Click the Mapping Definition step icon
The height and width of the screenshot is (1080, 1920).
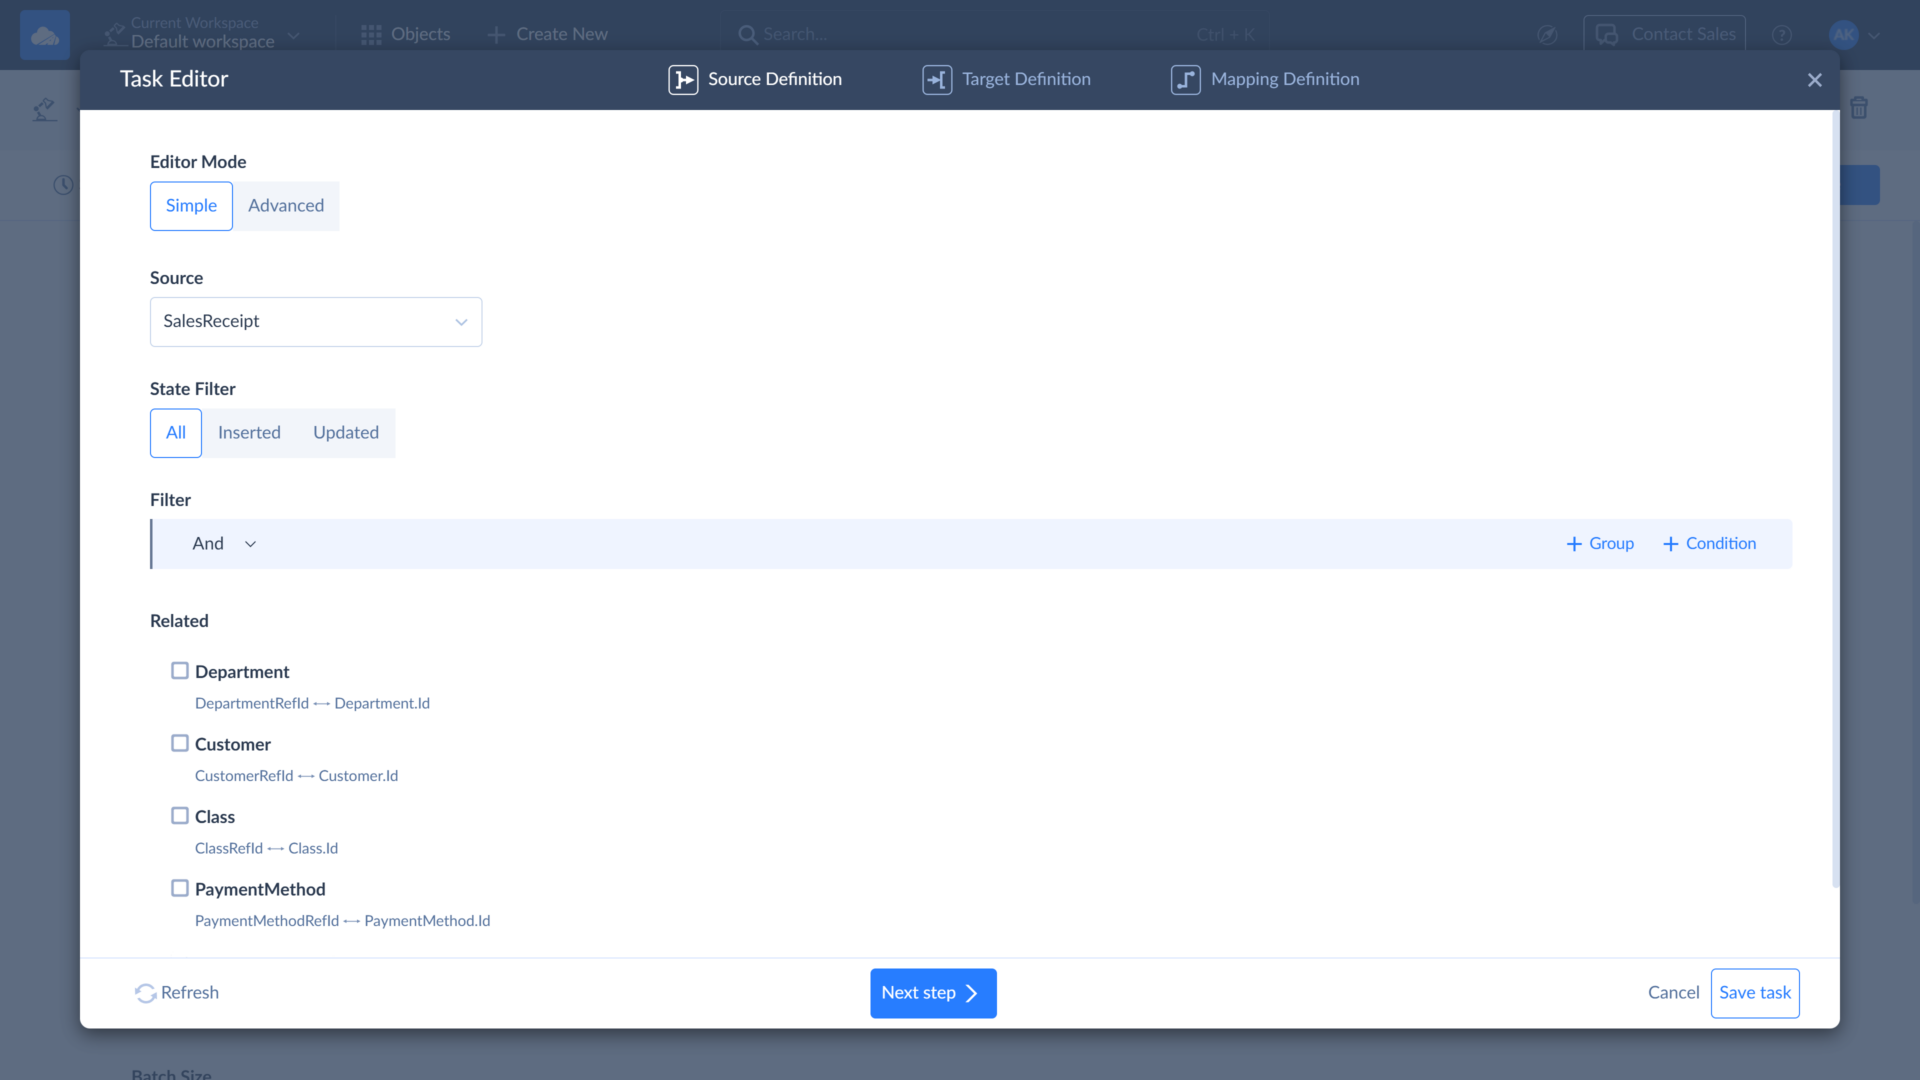(1186, 80)
